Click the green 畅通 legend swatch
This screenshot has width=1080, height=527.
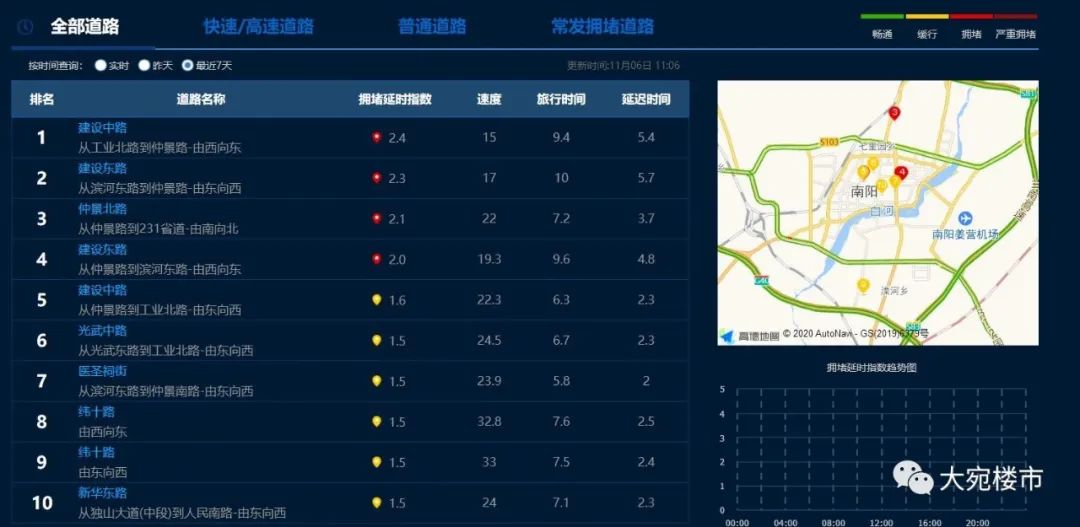(882, 17)
